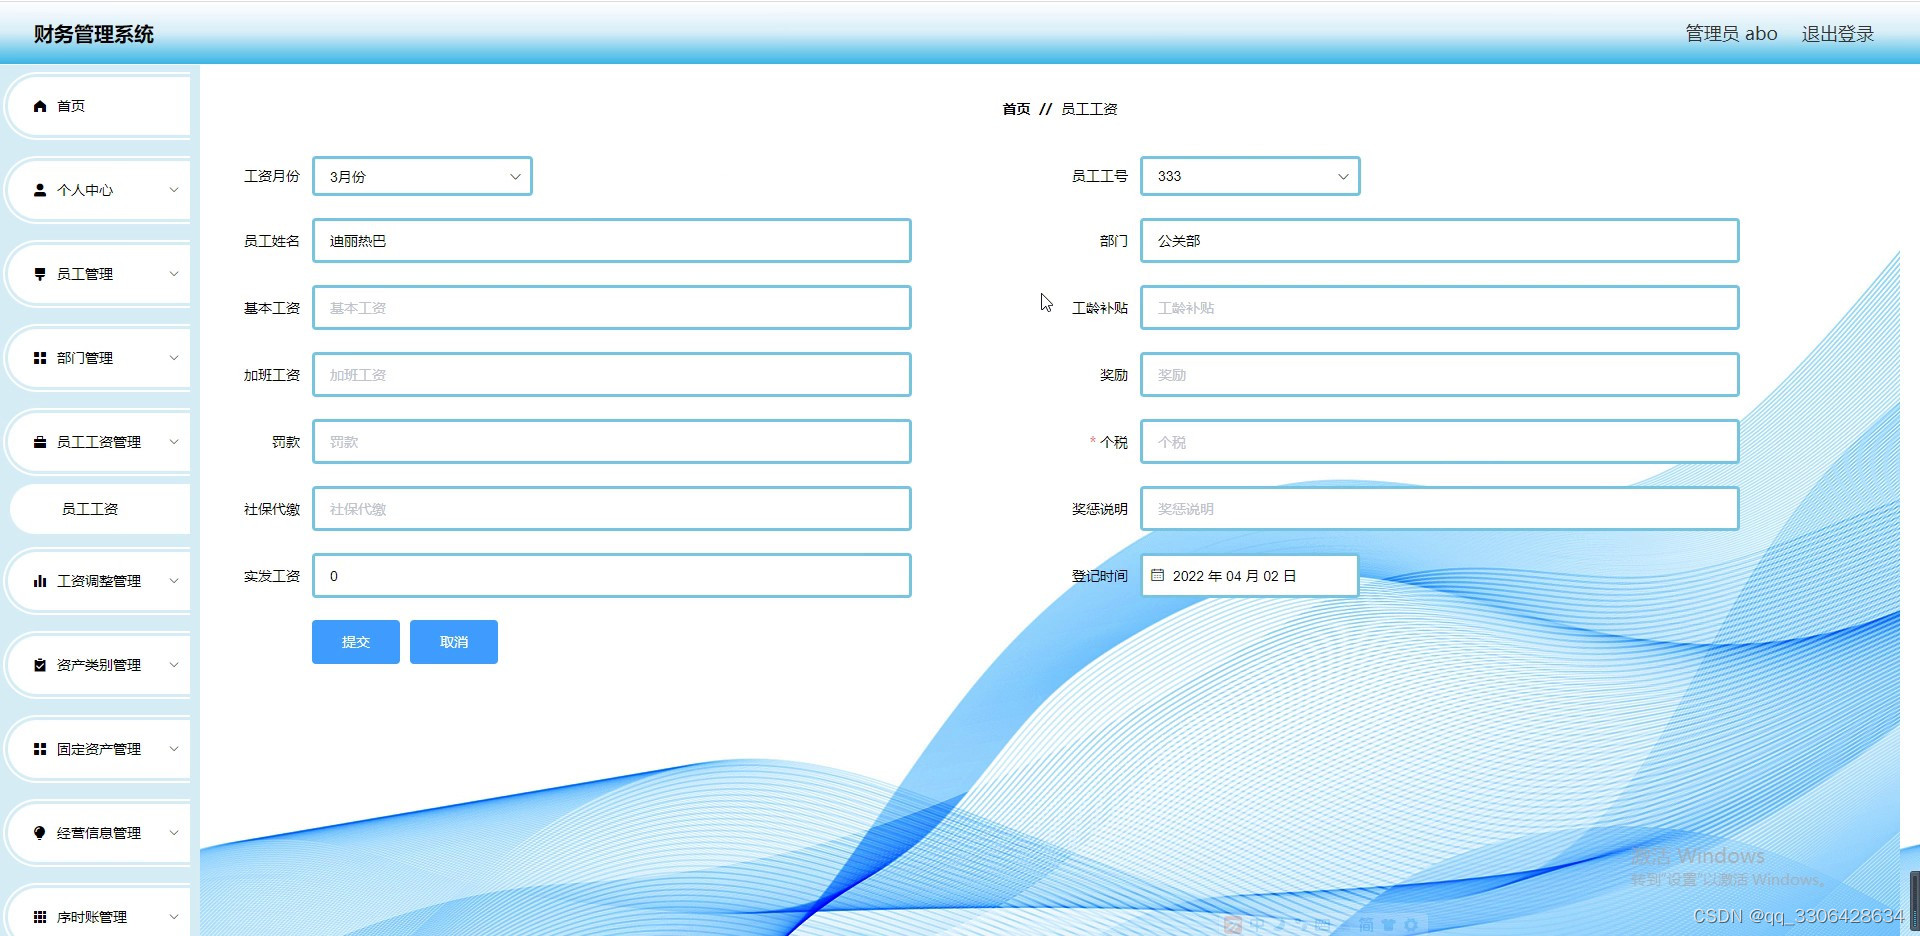This screenshot has width=1920, height=936.
Task: Focus the 基本工资 input field
Action: click(612, 308)
